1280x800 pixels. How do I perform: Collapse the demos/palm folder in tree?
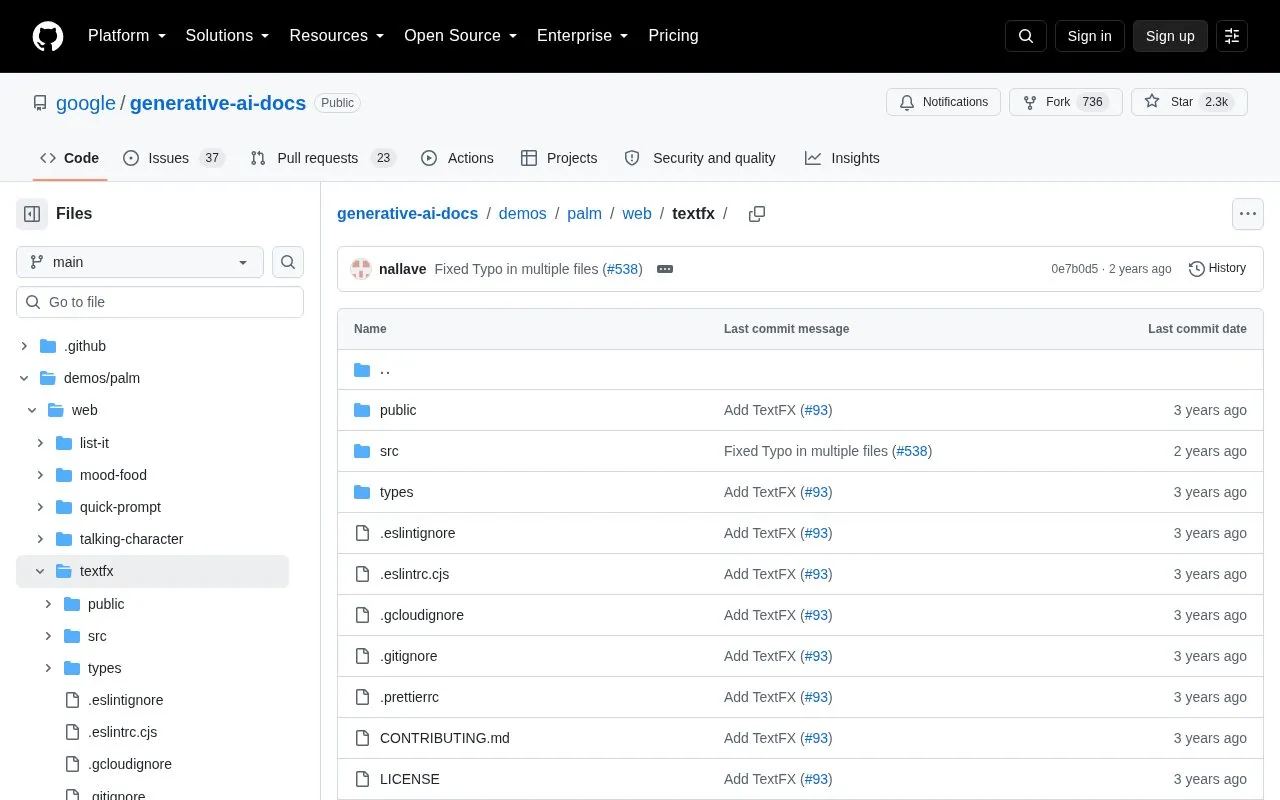(x=24, y=378)
